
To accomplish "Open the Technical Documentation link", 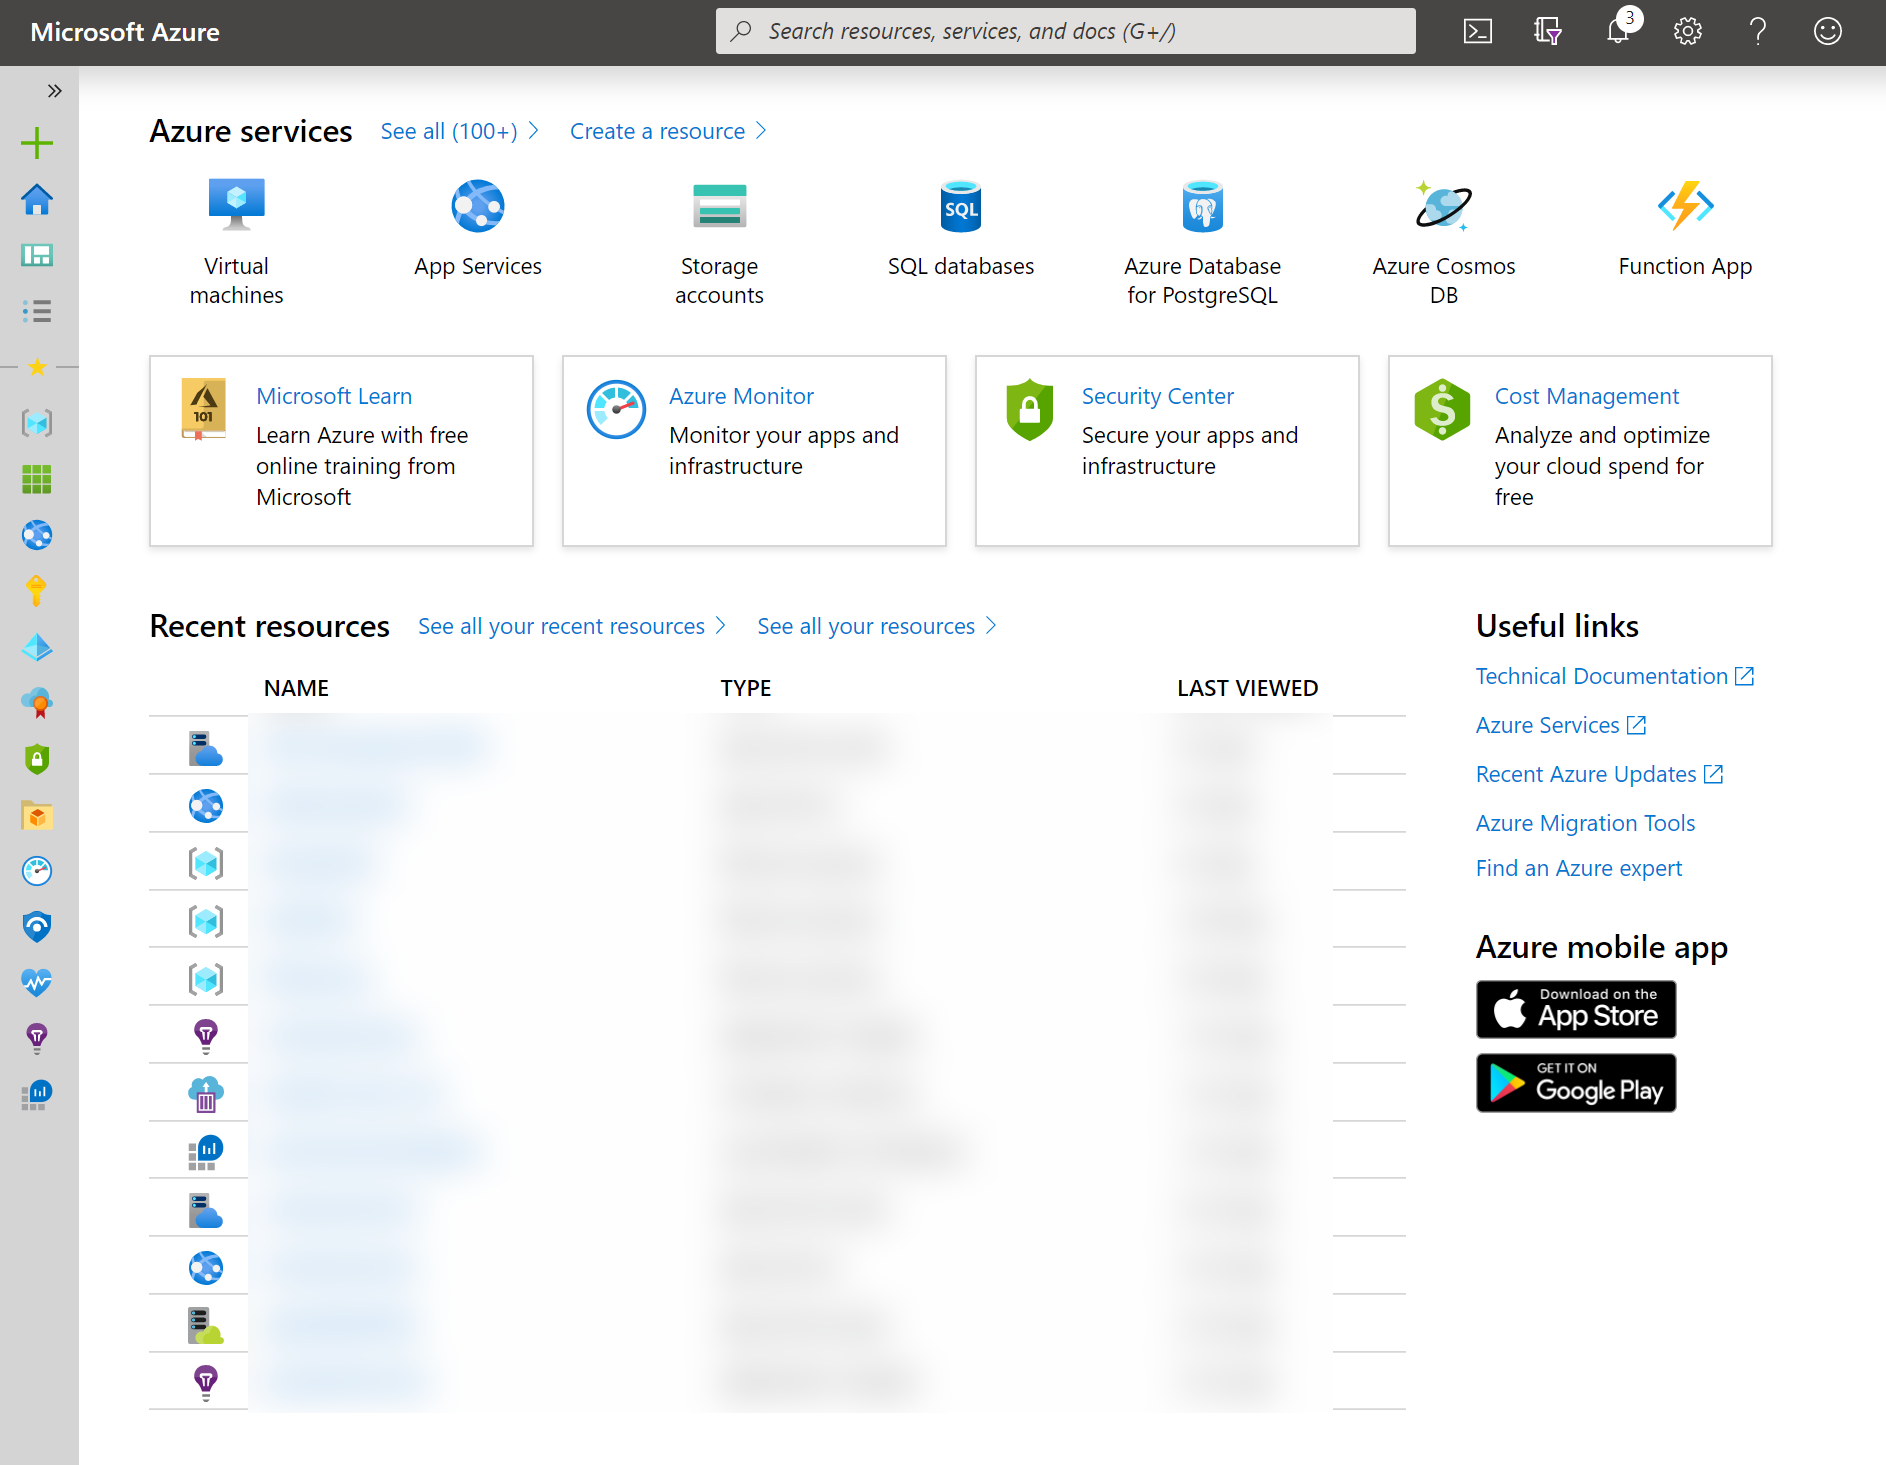I will point(1615,676).
